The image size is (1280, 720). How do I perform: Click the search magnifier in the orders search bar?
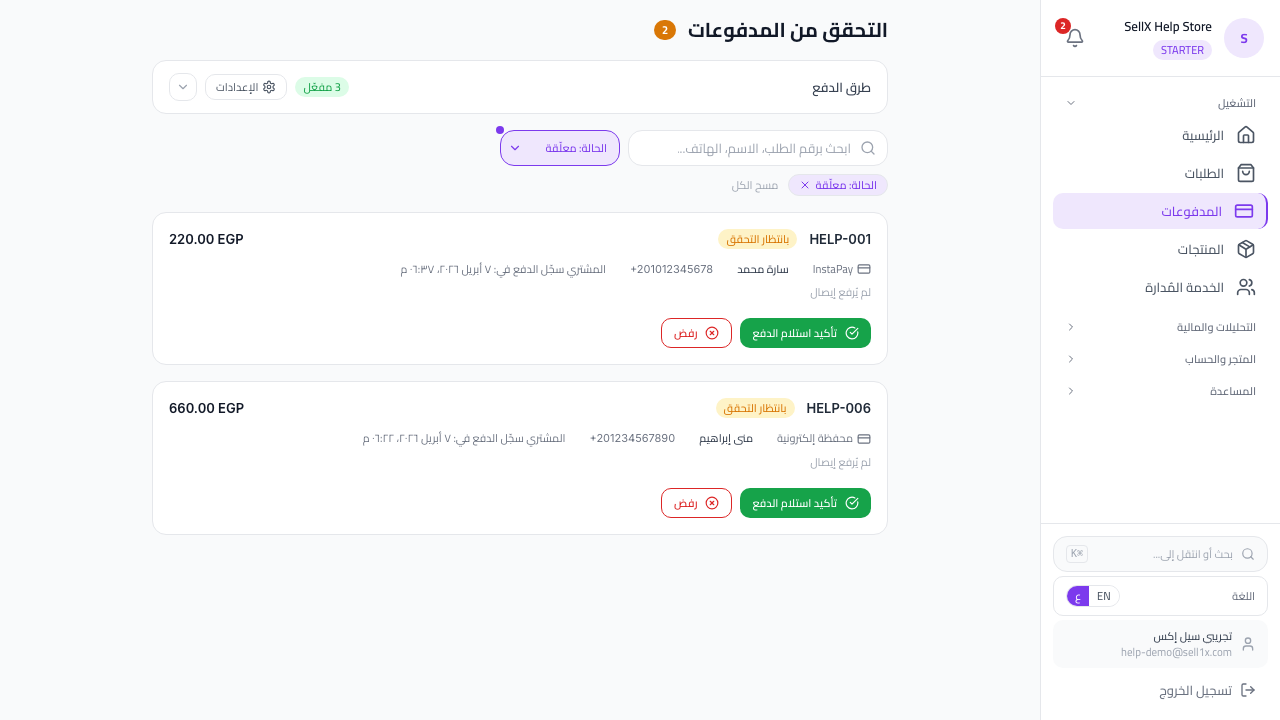click(x=868, y=148)
